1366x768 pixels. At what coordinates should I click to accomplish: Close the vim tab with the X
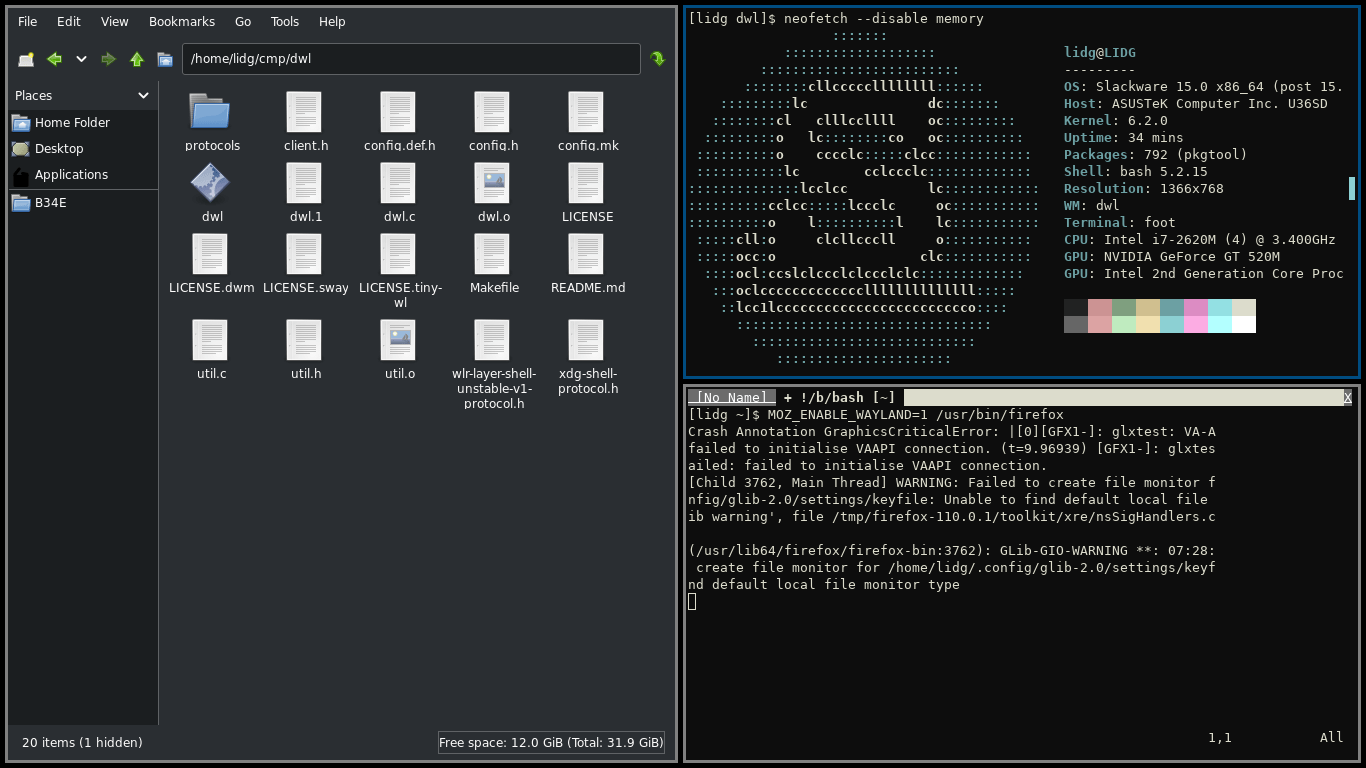(x=1348, y=398)
